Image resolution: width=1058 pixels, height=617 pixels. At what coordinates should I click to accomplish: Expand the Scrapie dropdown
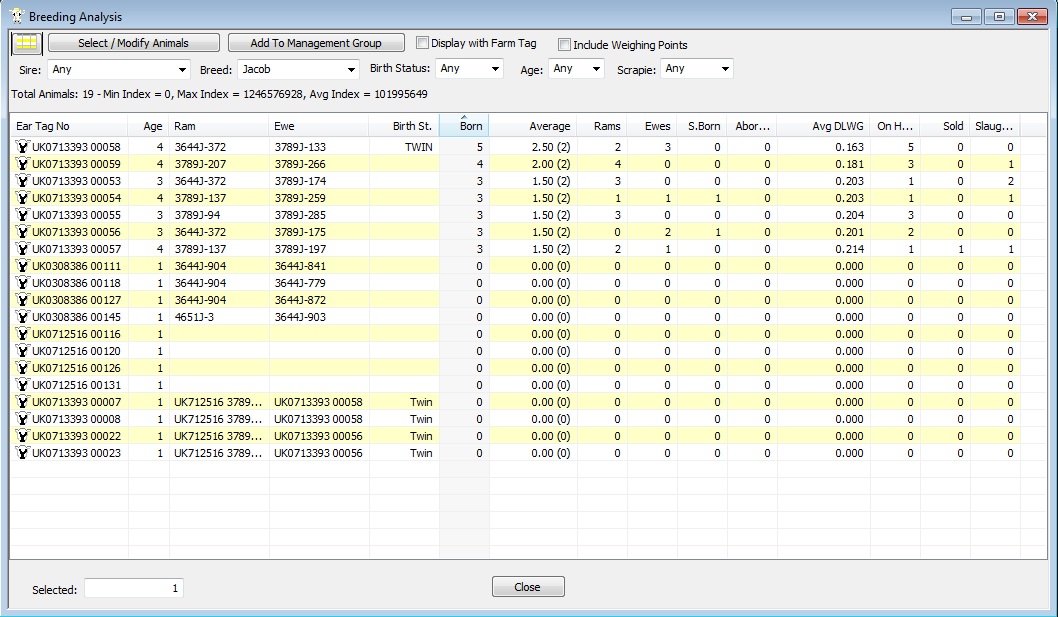696,69
